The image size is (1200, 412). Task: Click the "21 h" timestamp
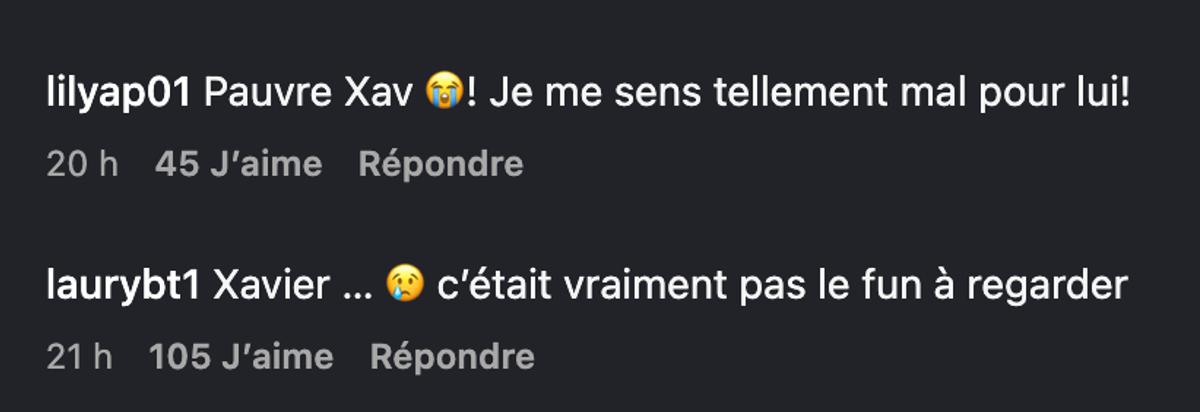(80, 356)
